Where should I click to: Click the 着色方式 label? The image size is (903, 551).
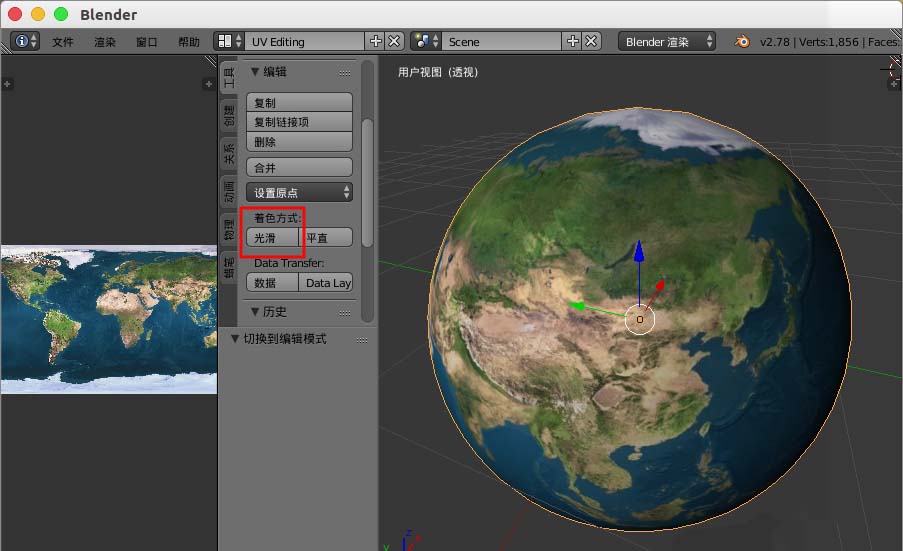coord(277,218)
